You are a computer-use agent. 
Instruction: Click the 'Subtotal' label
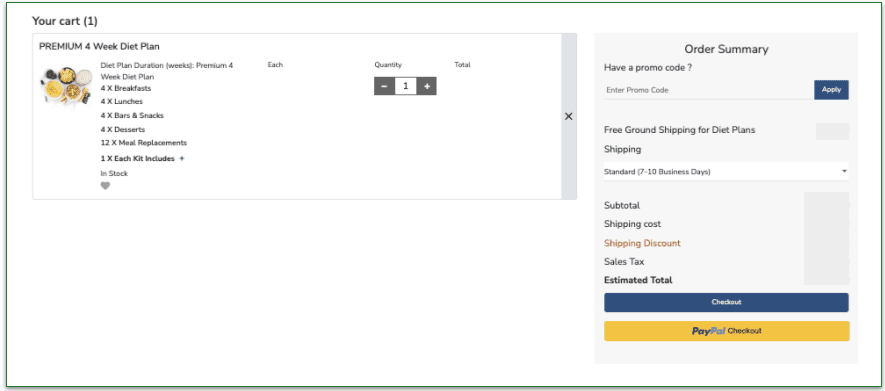click(622, 205)
